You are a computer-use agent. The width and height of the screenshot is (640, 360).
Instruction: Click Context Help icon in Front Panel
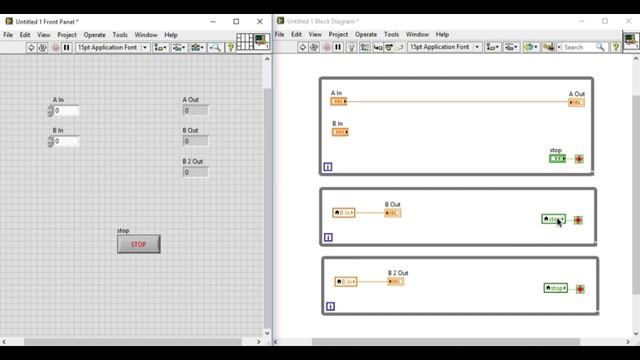(230, 48)
